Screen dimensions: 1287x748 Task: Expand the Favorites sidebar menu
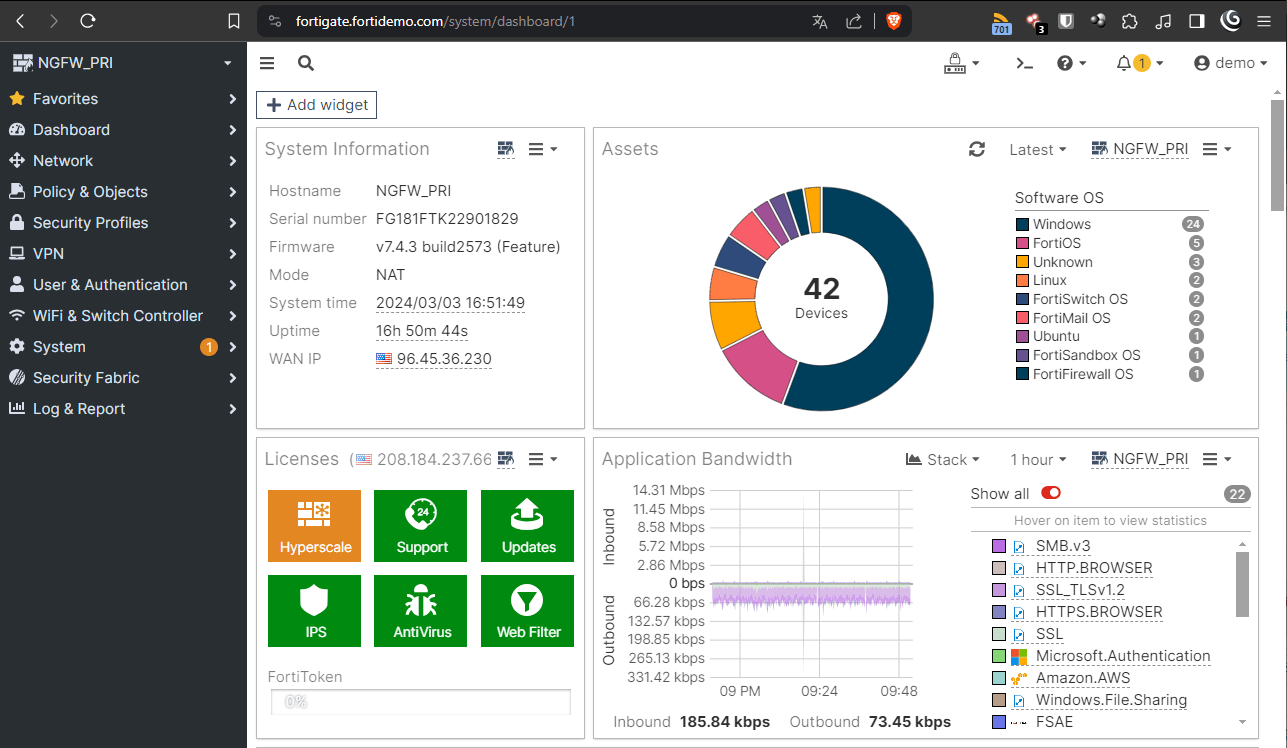tap(123, 99)
